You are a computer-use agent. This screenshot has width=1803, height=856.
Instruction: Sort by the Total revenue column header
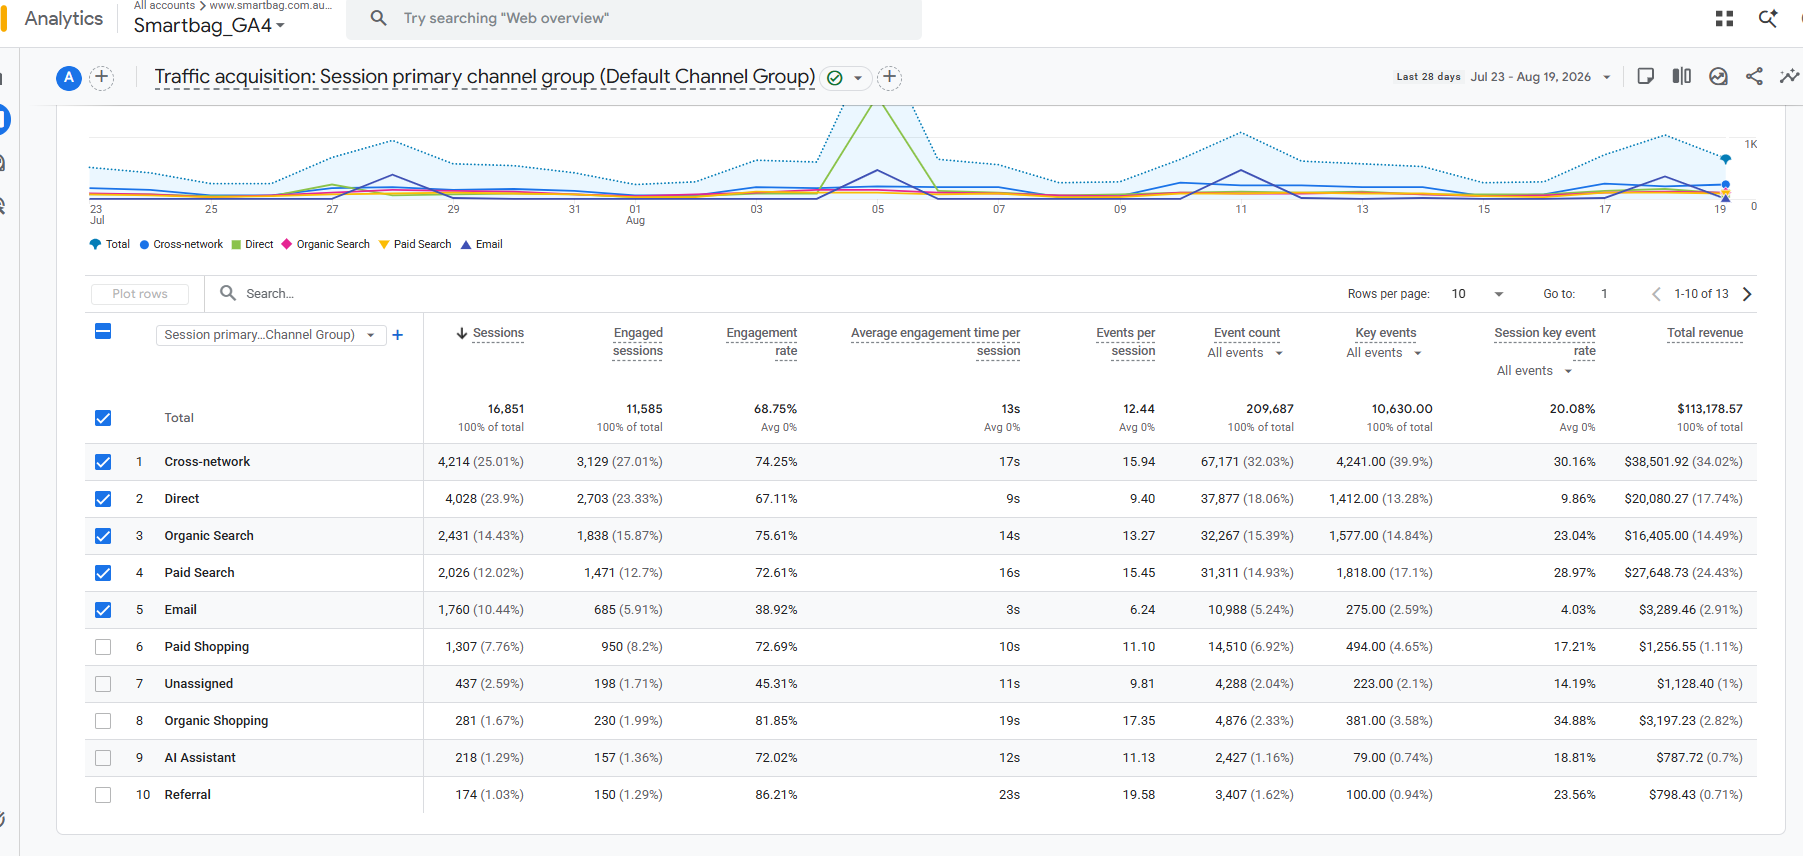tap(1705, 333)
